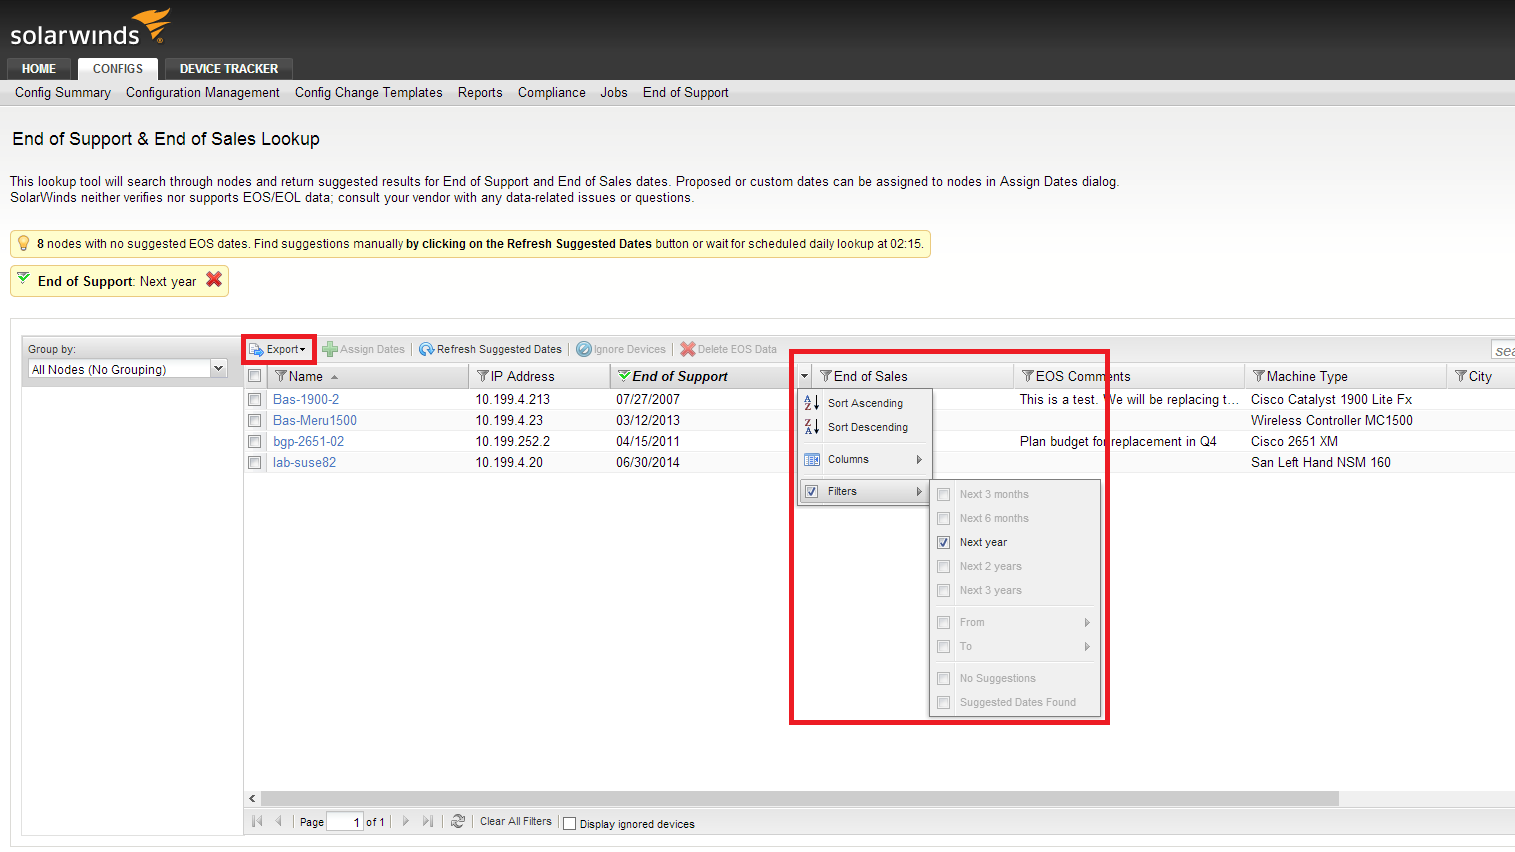Select all rows header checkbox

255,376
